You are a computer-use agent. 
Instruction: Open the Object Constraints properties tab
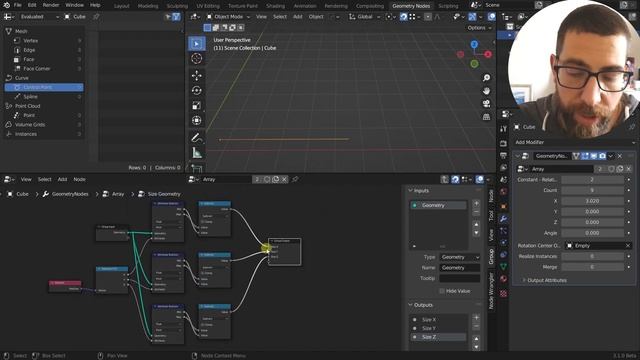(503, 255)
